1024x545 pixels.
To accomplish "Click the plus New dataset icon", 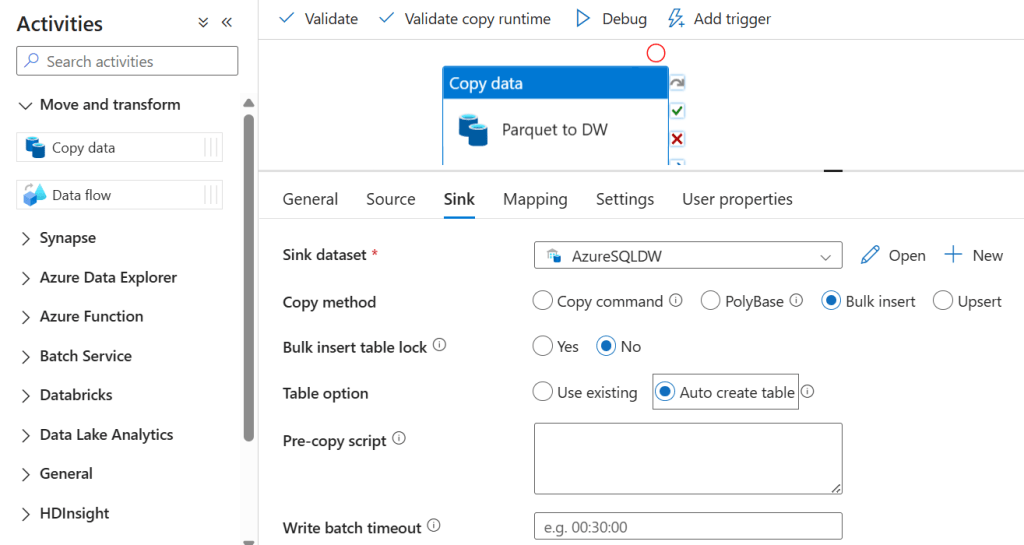I will click(953, 255).
